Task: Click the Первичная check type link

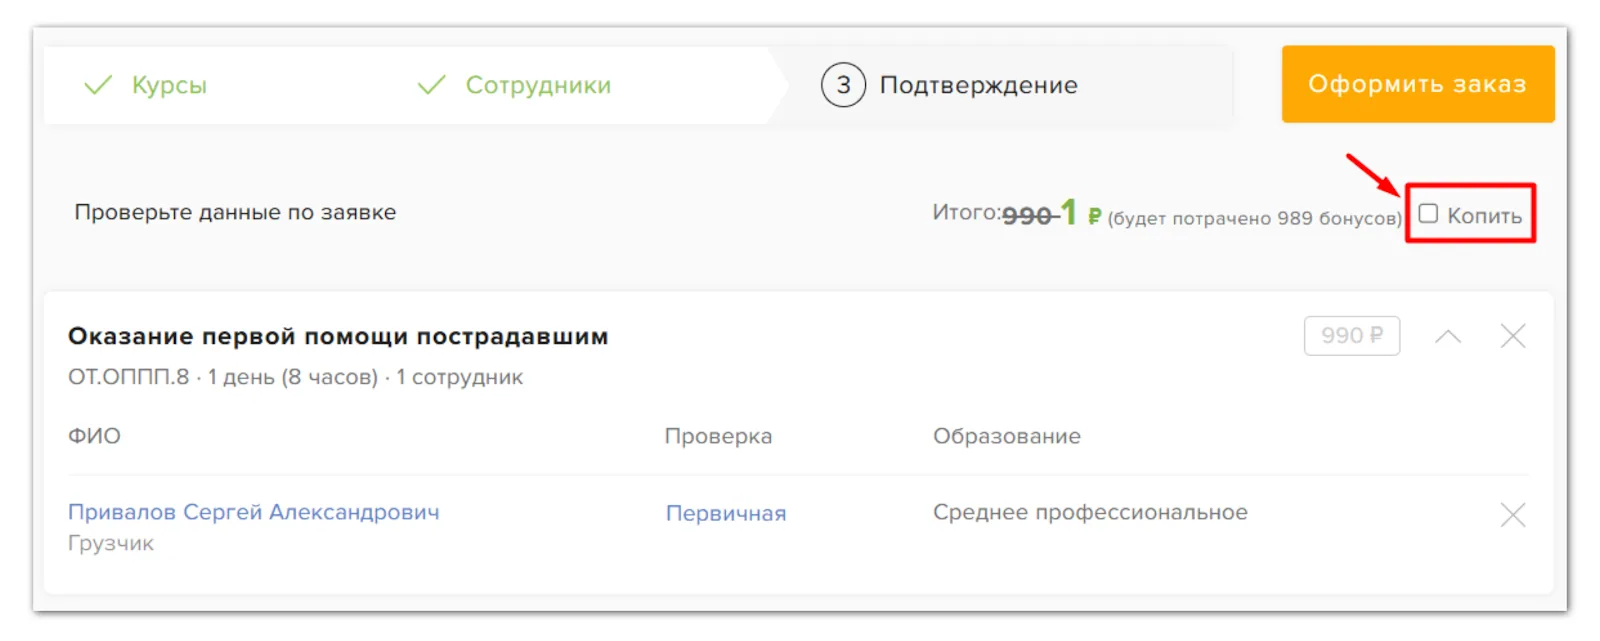Action: 726,513
